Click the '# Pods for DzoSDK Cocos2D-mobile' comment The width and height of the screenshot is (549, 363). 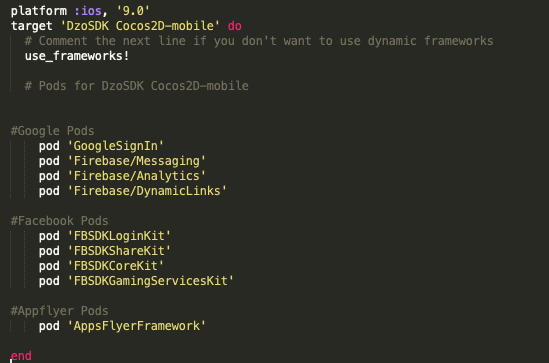click(137, 86)
